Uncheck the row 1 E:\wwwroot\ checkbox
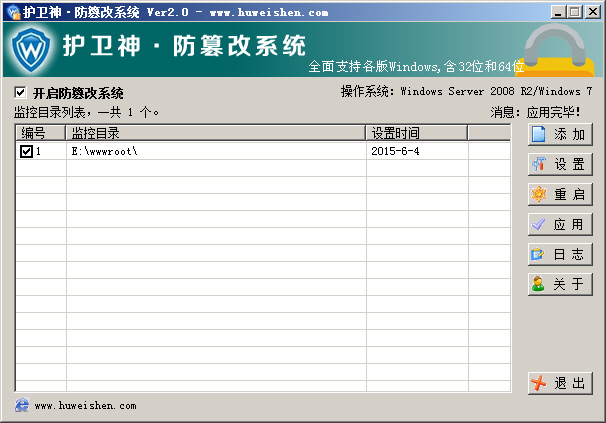This screenshot has height=423, width=606. tap(26, 151)
